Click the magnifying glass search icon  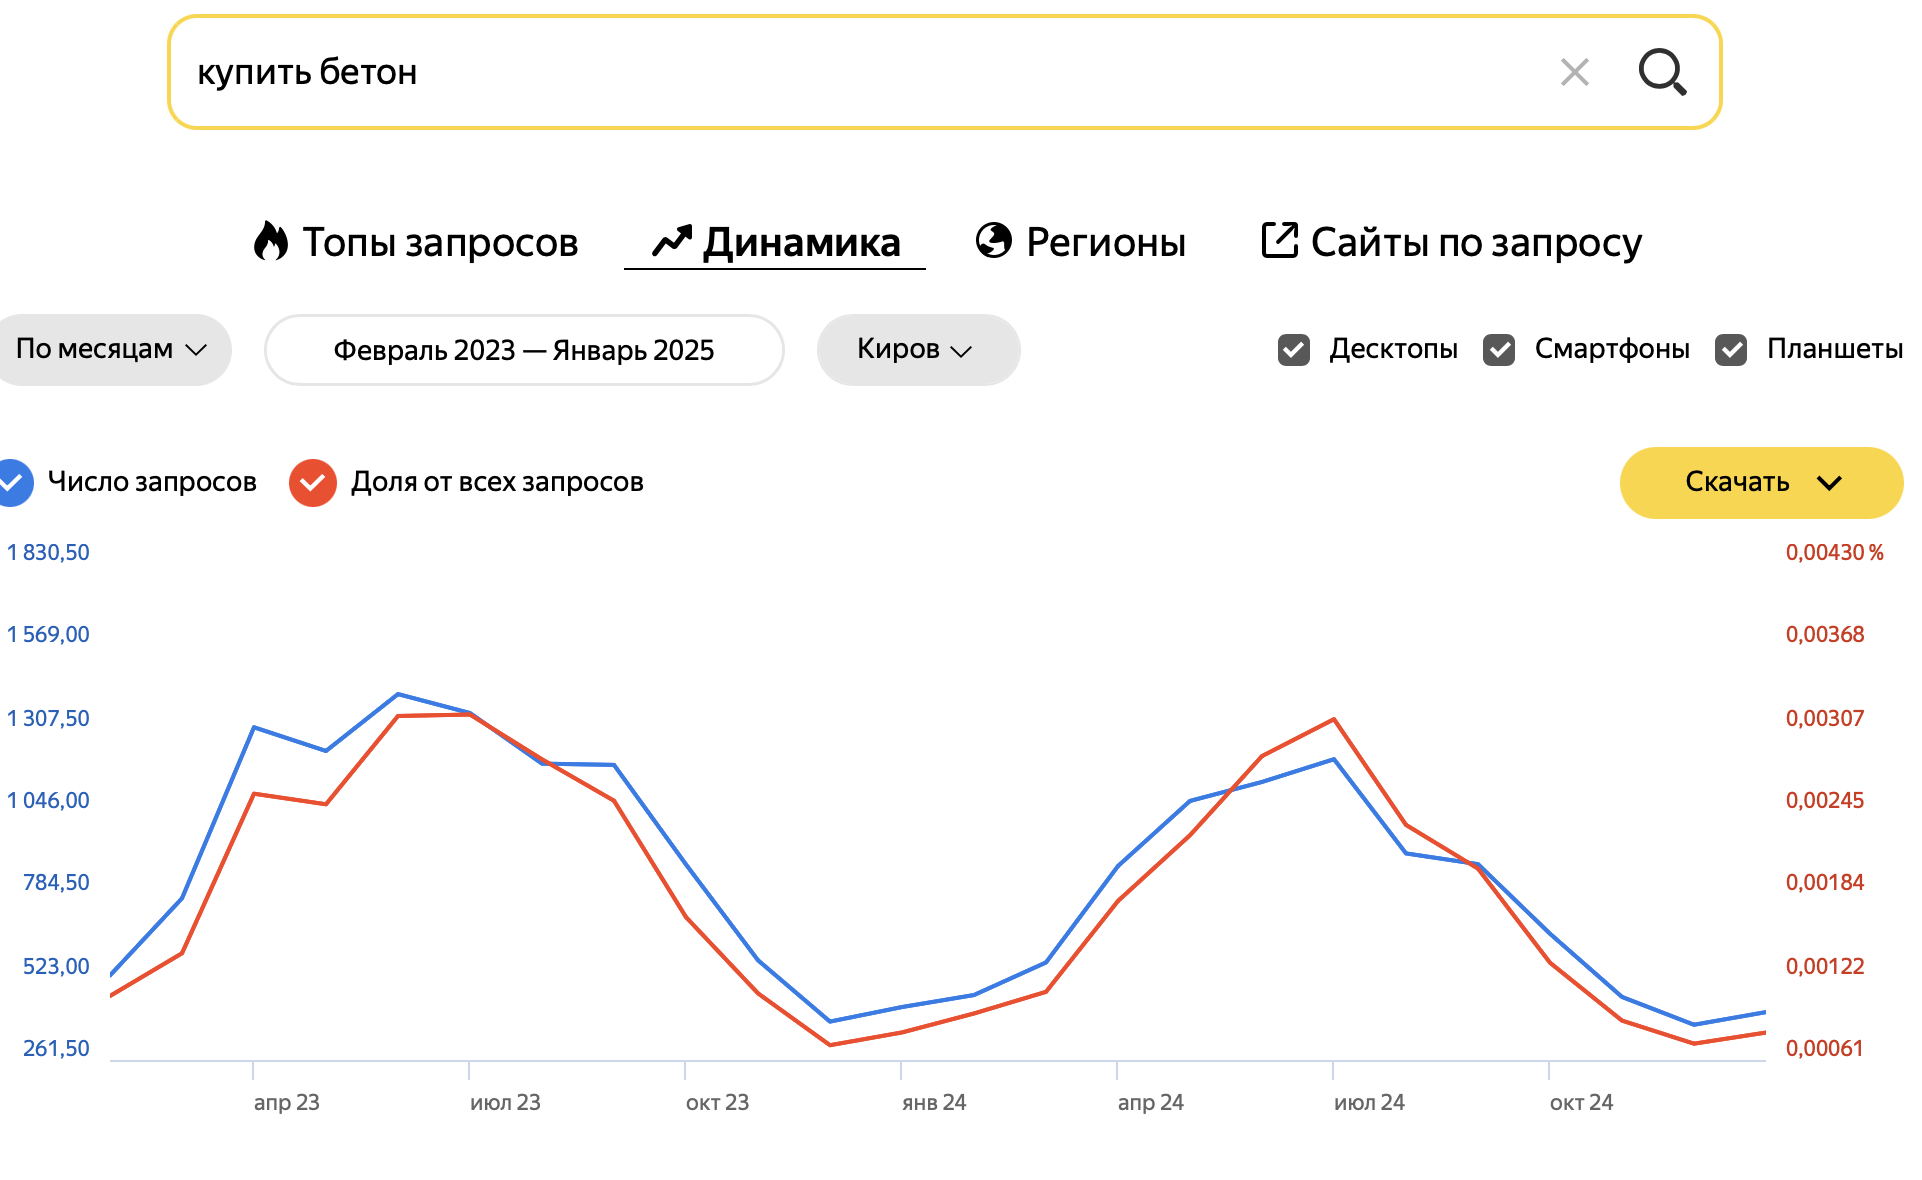pos(1662,72)
